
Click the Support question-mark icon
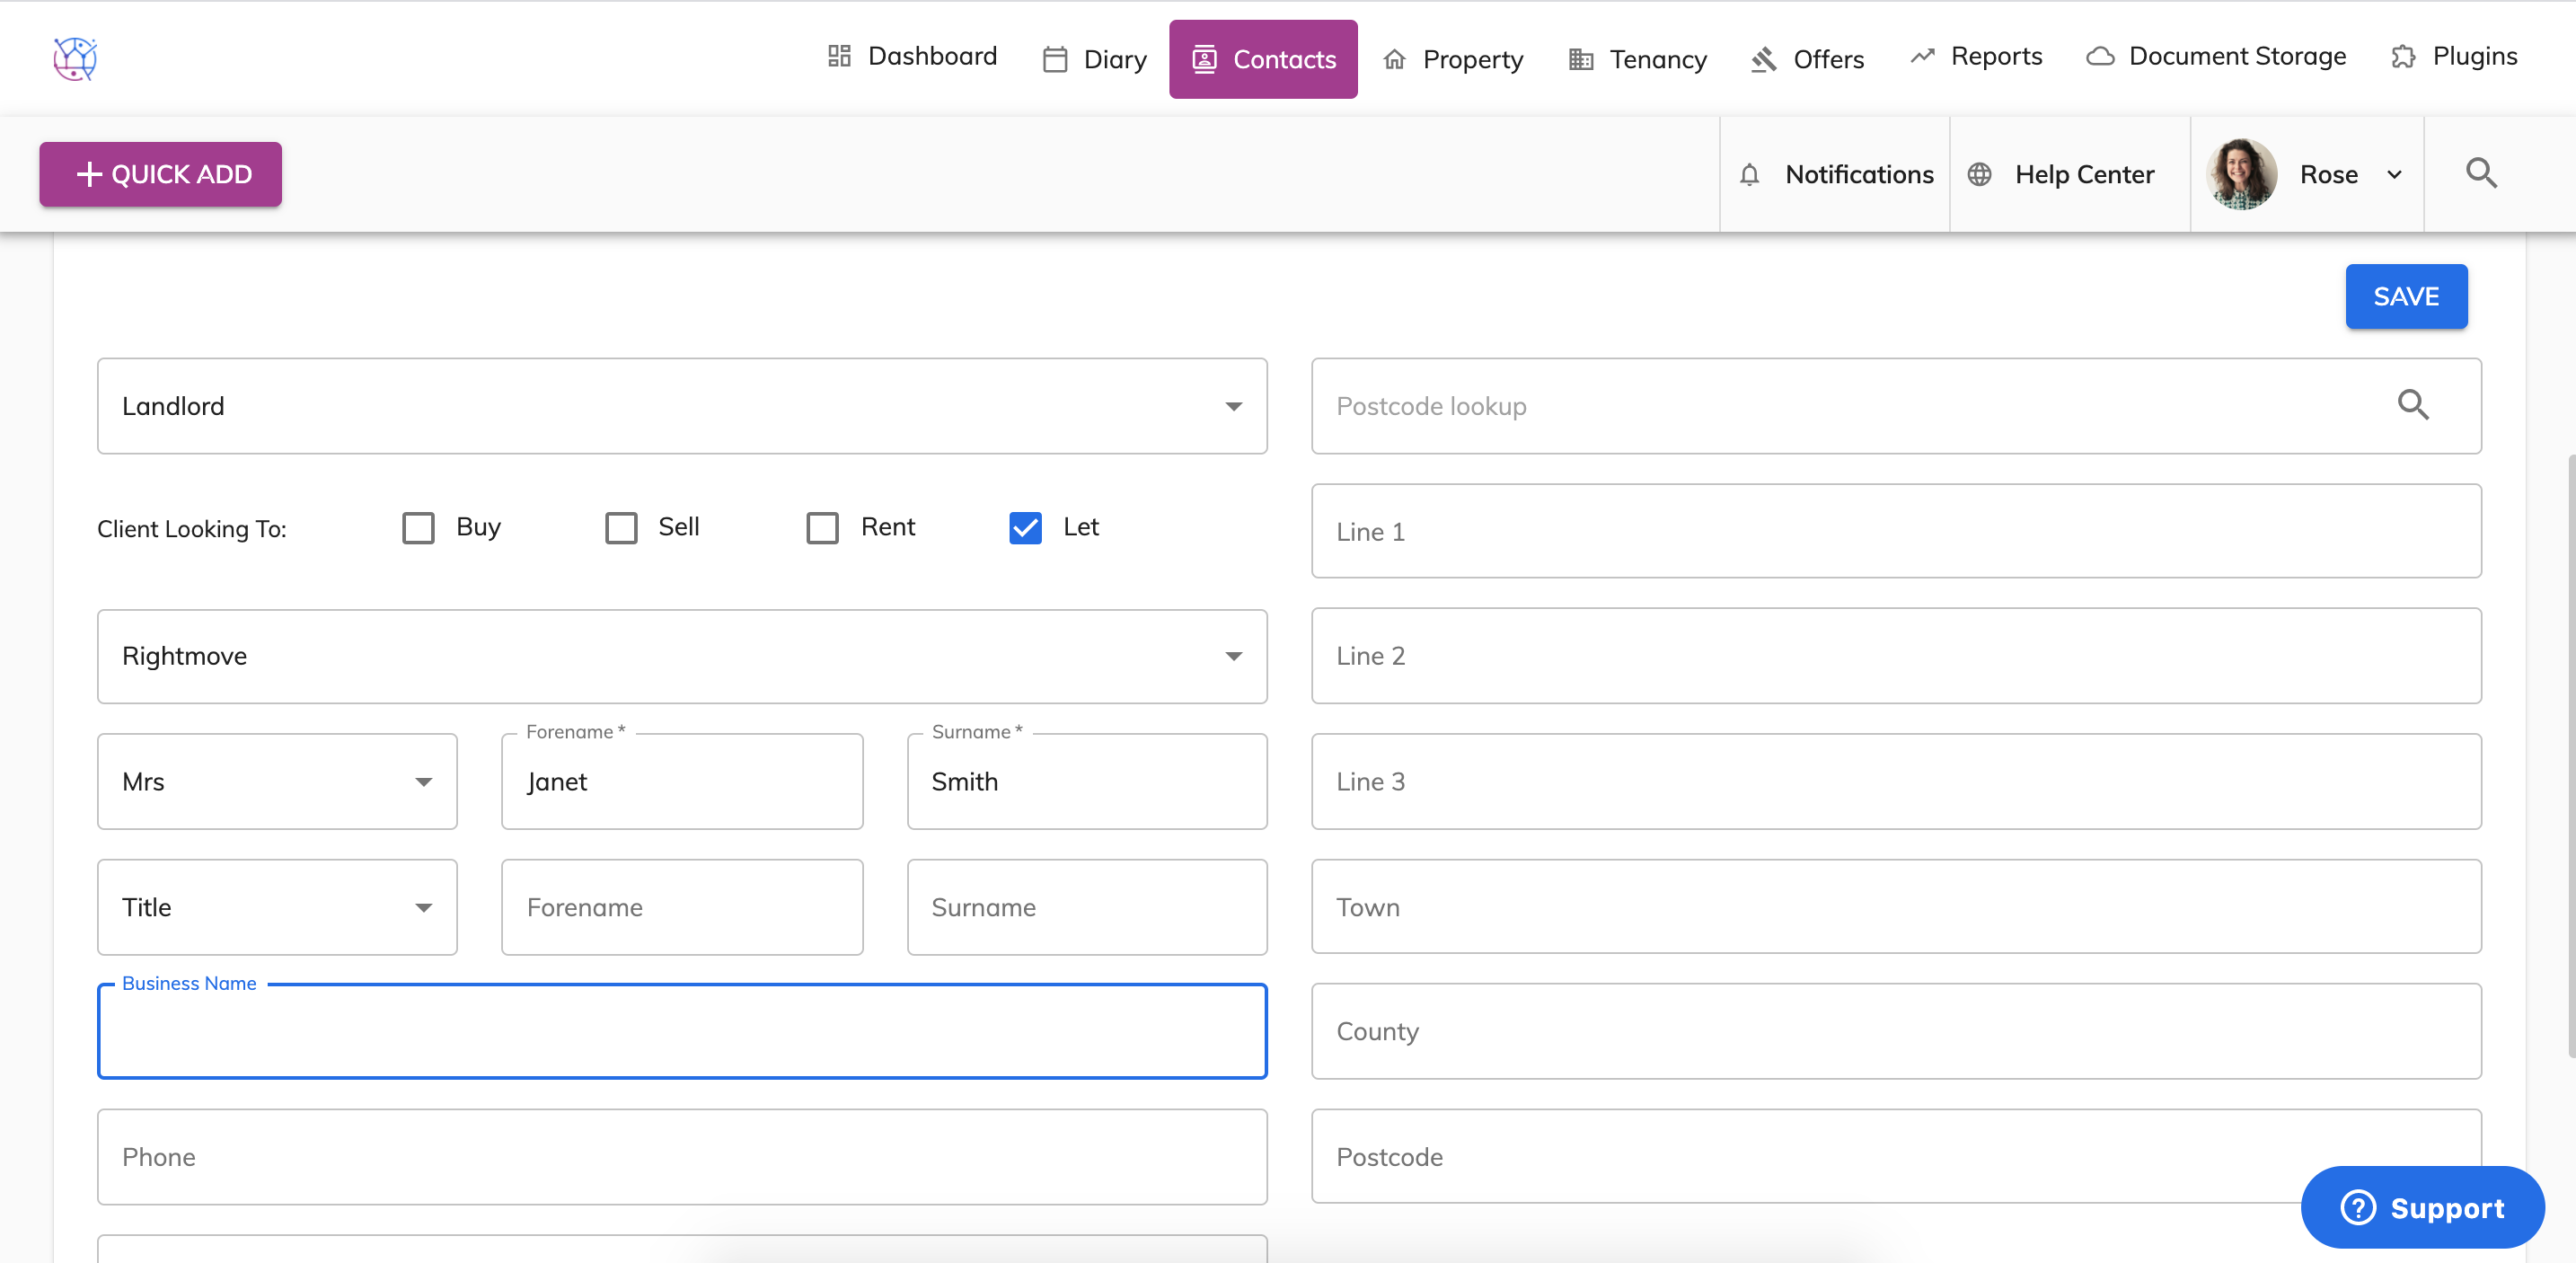point(2357,1207)
